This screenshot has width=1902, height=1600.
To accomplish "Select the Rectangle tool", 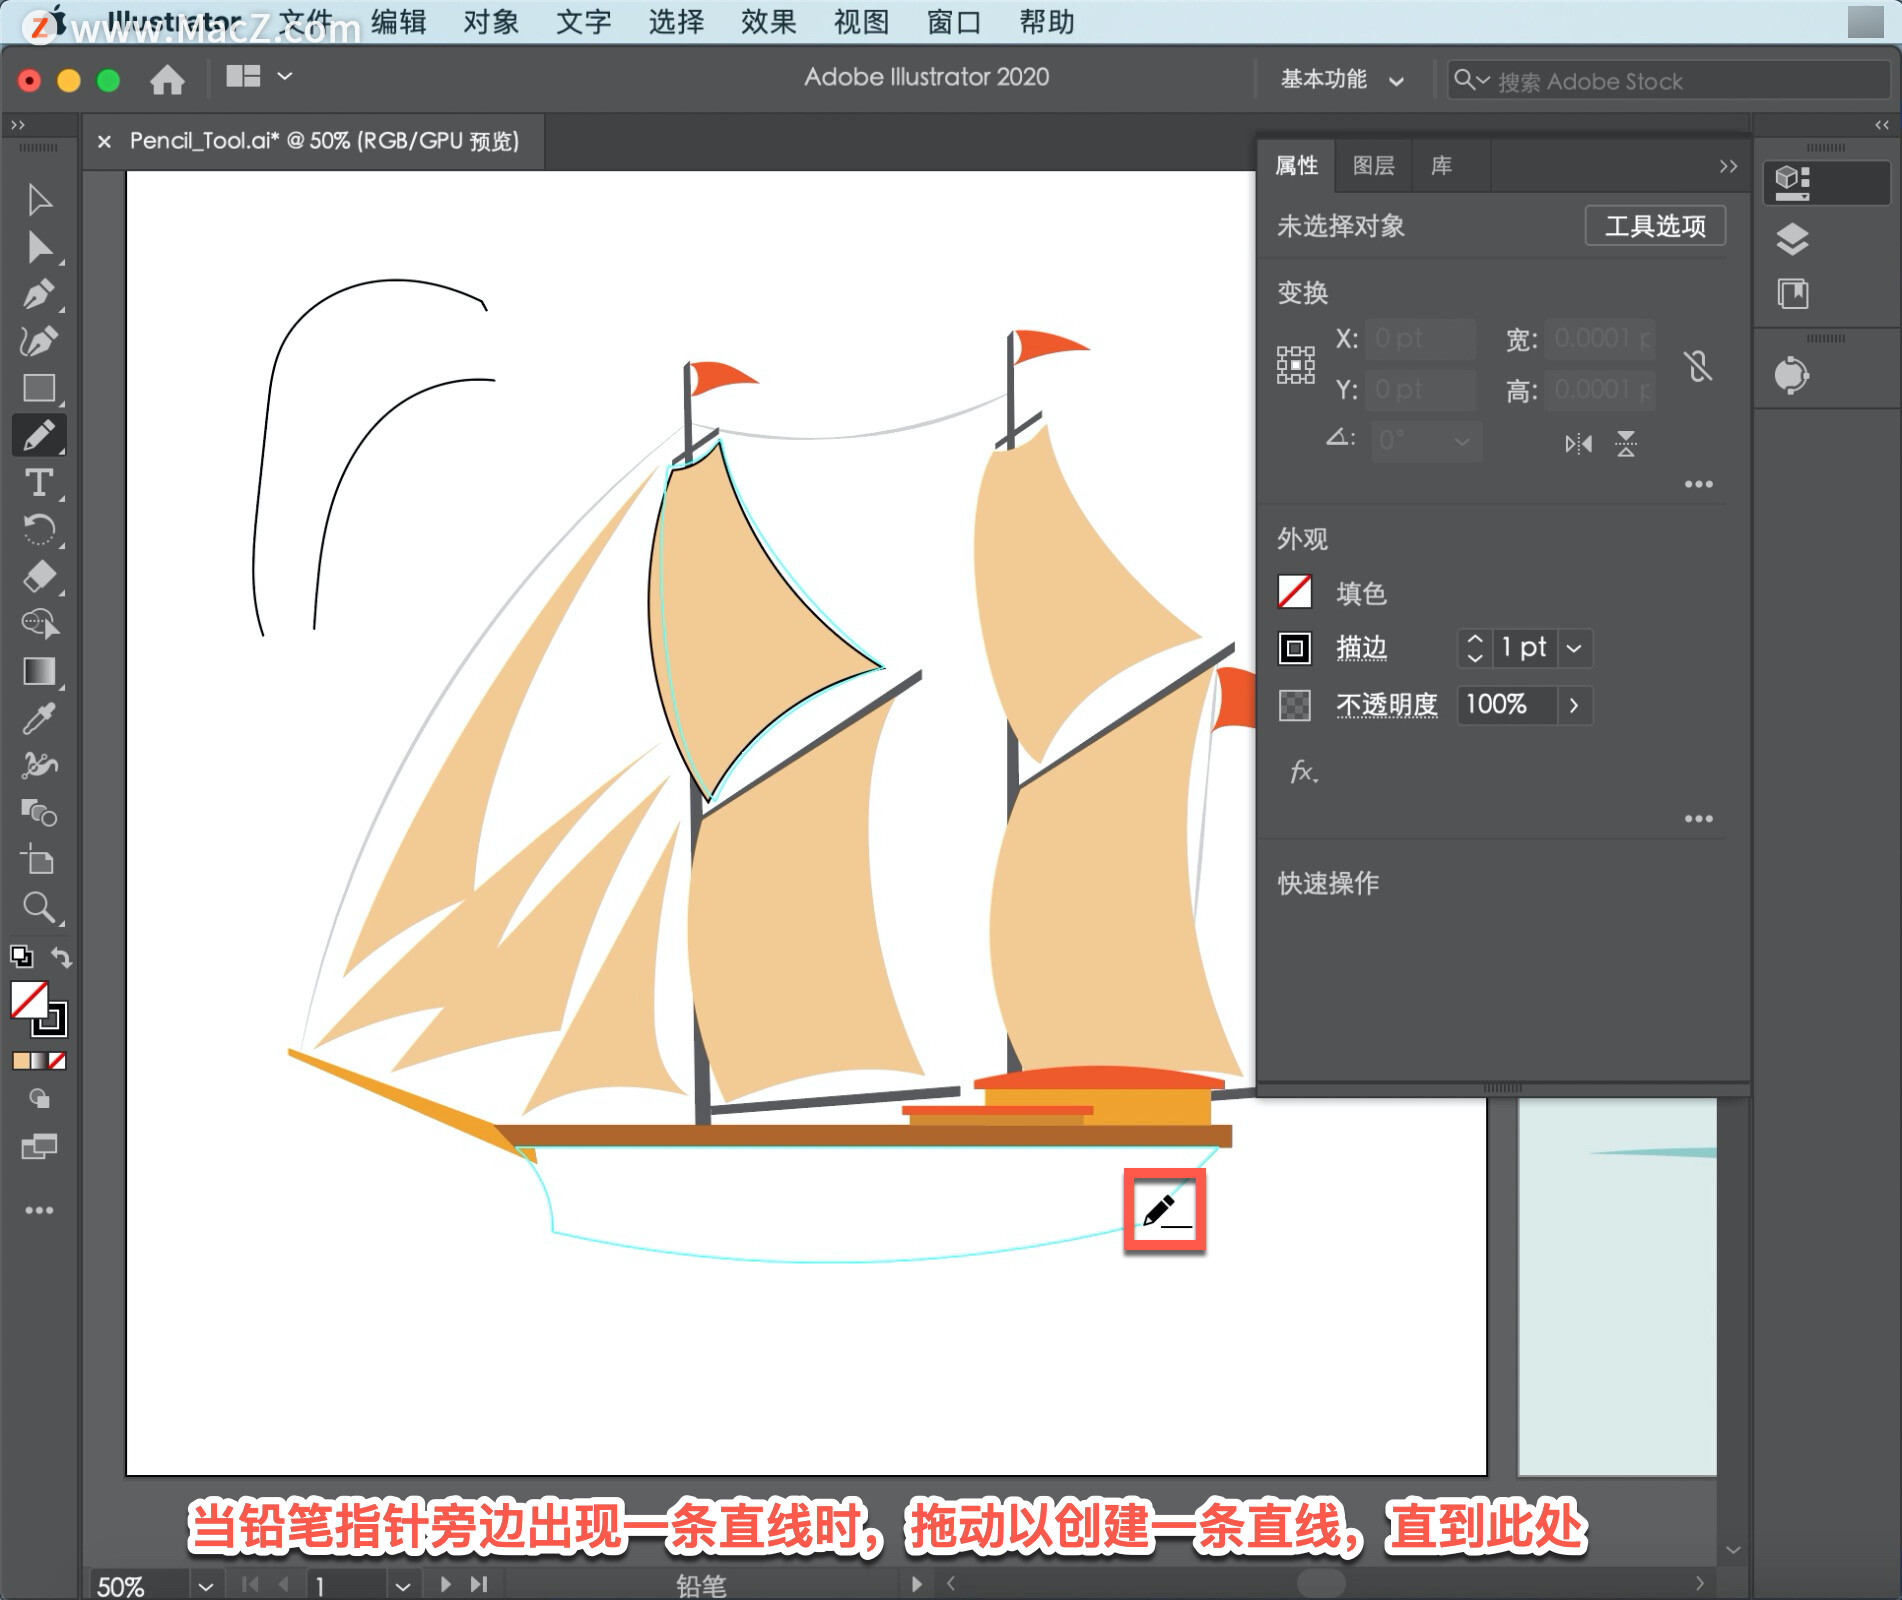I will (x=39, y=388).
